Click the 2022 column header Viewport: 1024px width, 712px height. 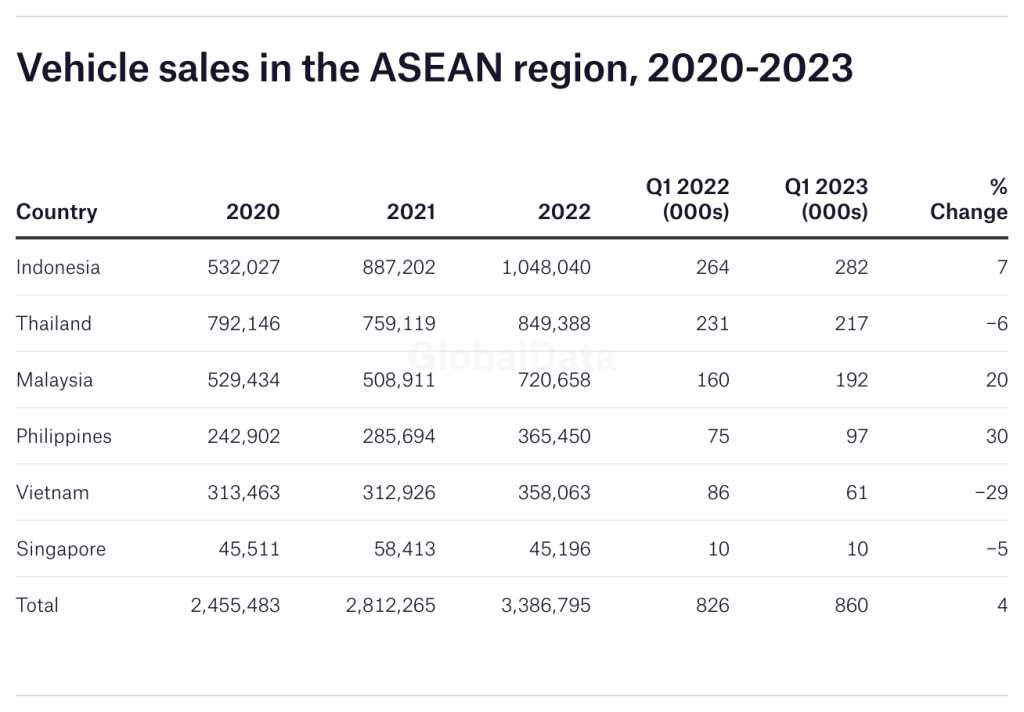[x=564, y=212]
